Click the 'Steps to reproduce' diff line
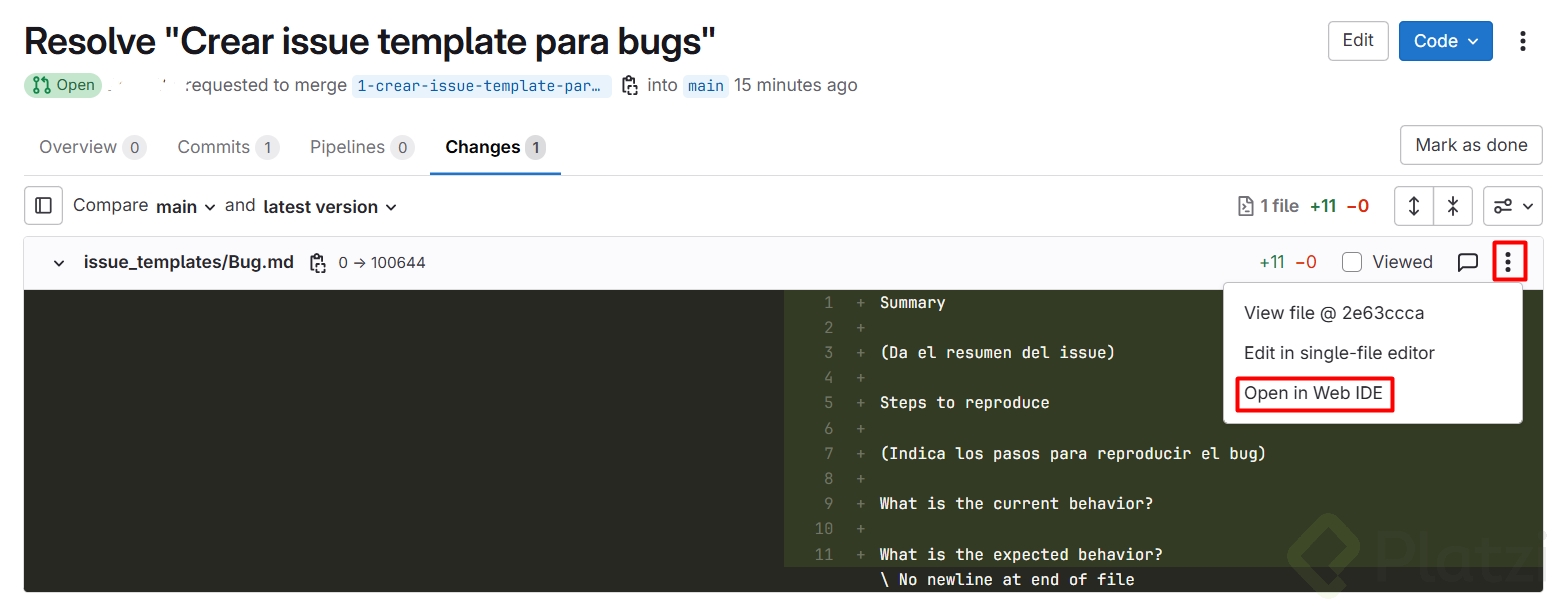This screenshot has width=1563, height=606. 964,403
